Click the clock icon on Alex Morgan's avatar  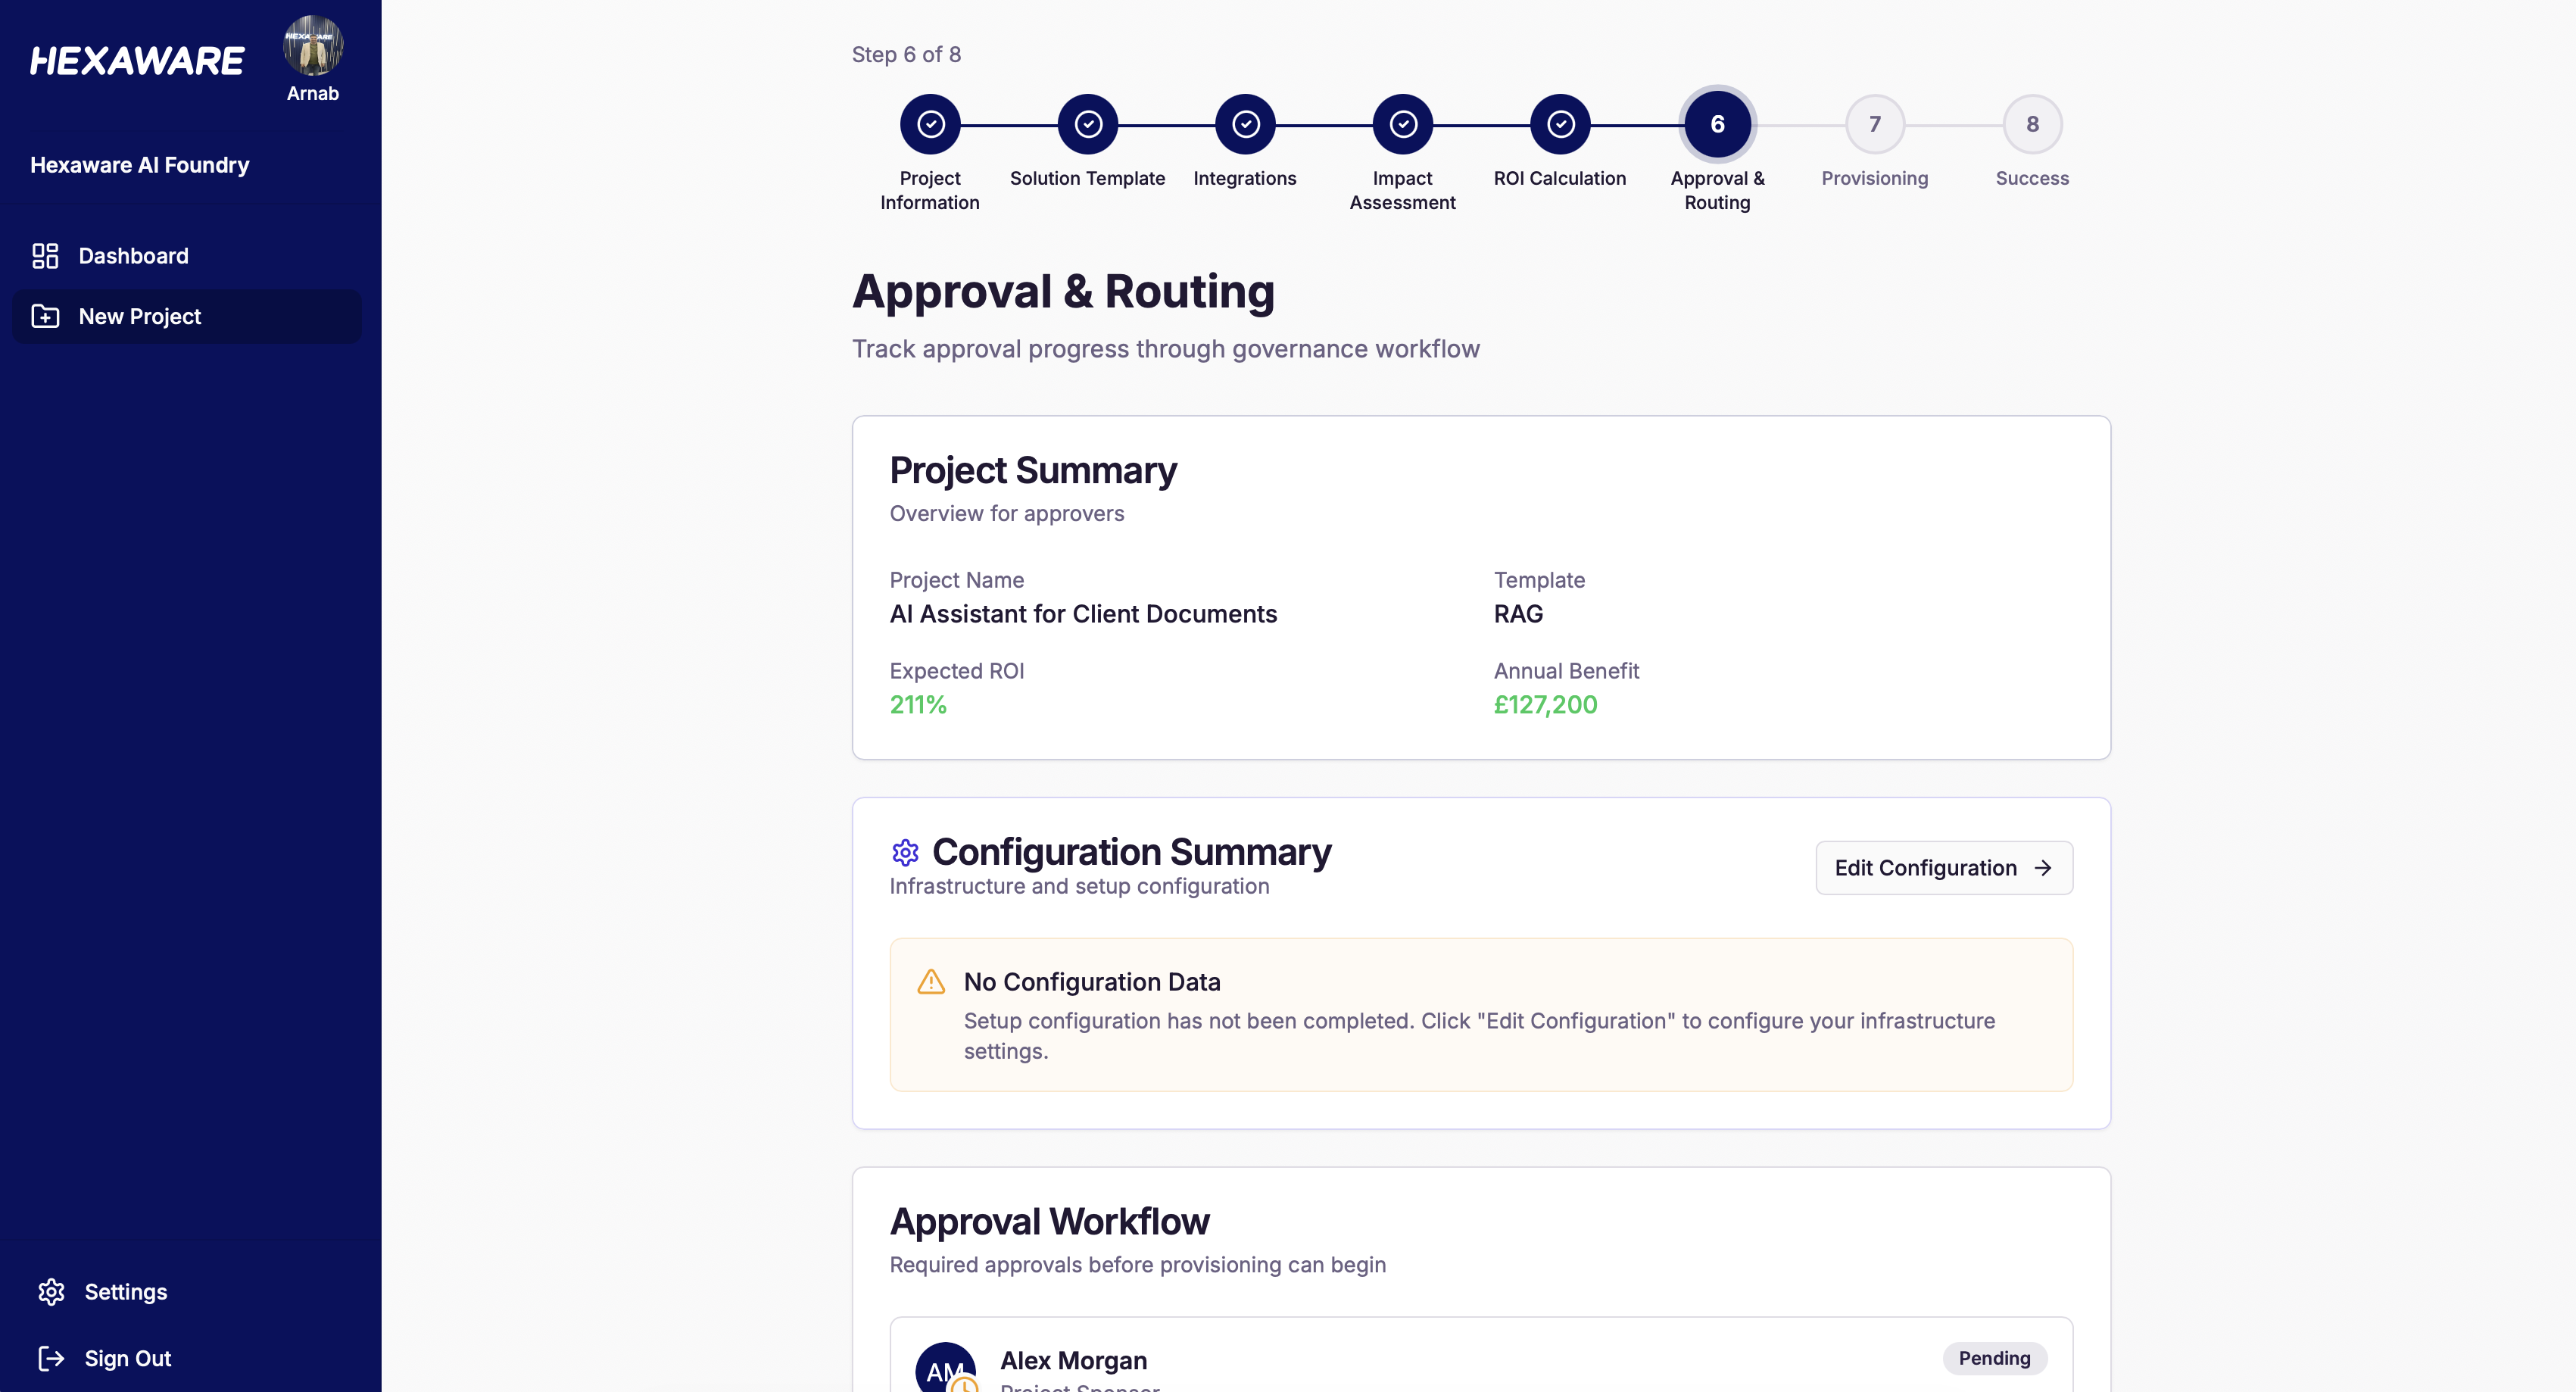(966, 1387)
